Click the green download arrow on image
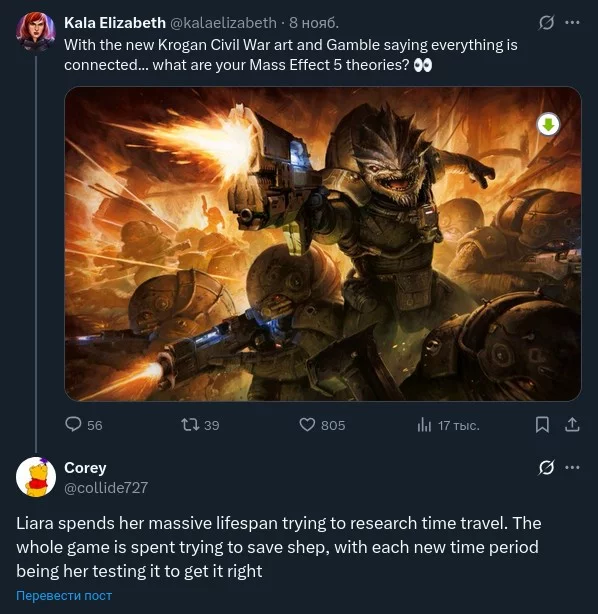This screenshot has width=598, height=614. [548, 125]
